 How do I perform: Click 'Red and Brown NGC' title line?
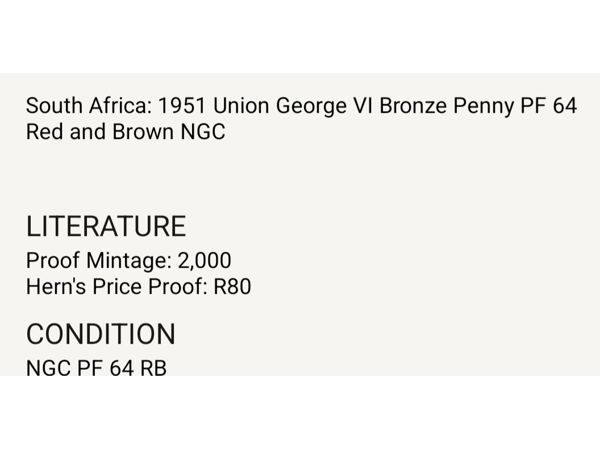pyautogui.click(x=126, y=132)
